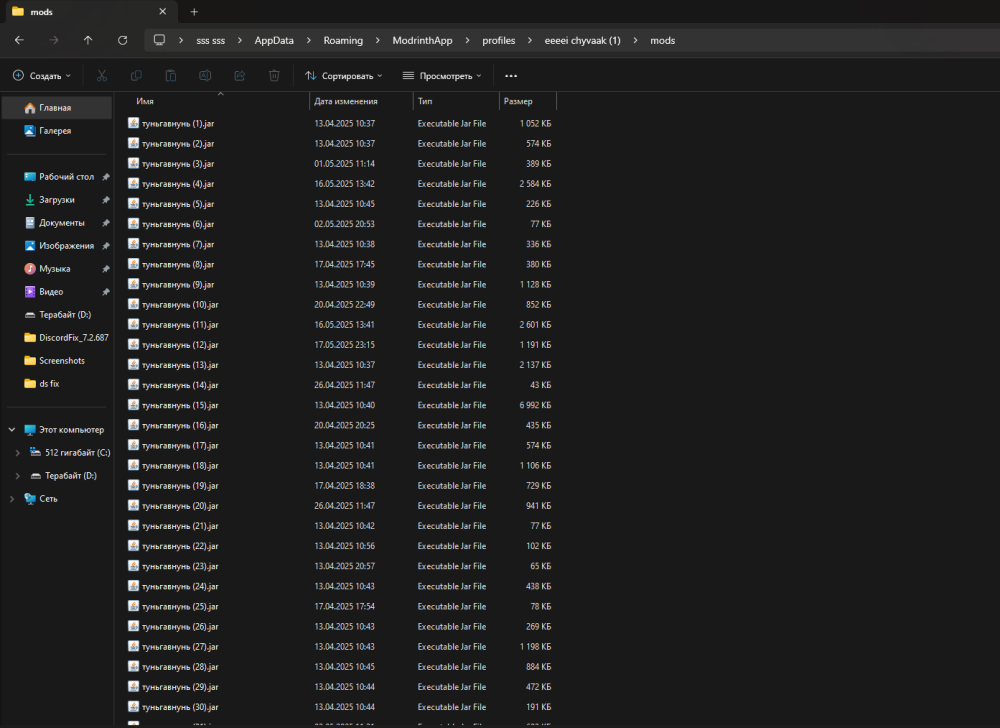
Task: Click the Delete trash icon
Action: pyautogui.click(x=274, y=76)
